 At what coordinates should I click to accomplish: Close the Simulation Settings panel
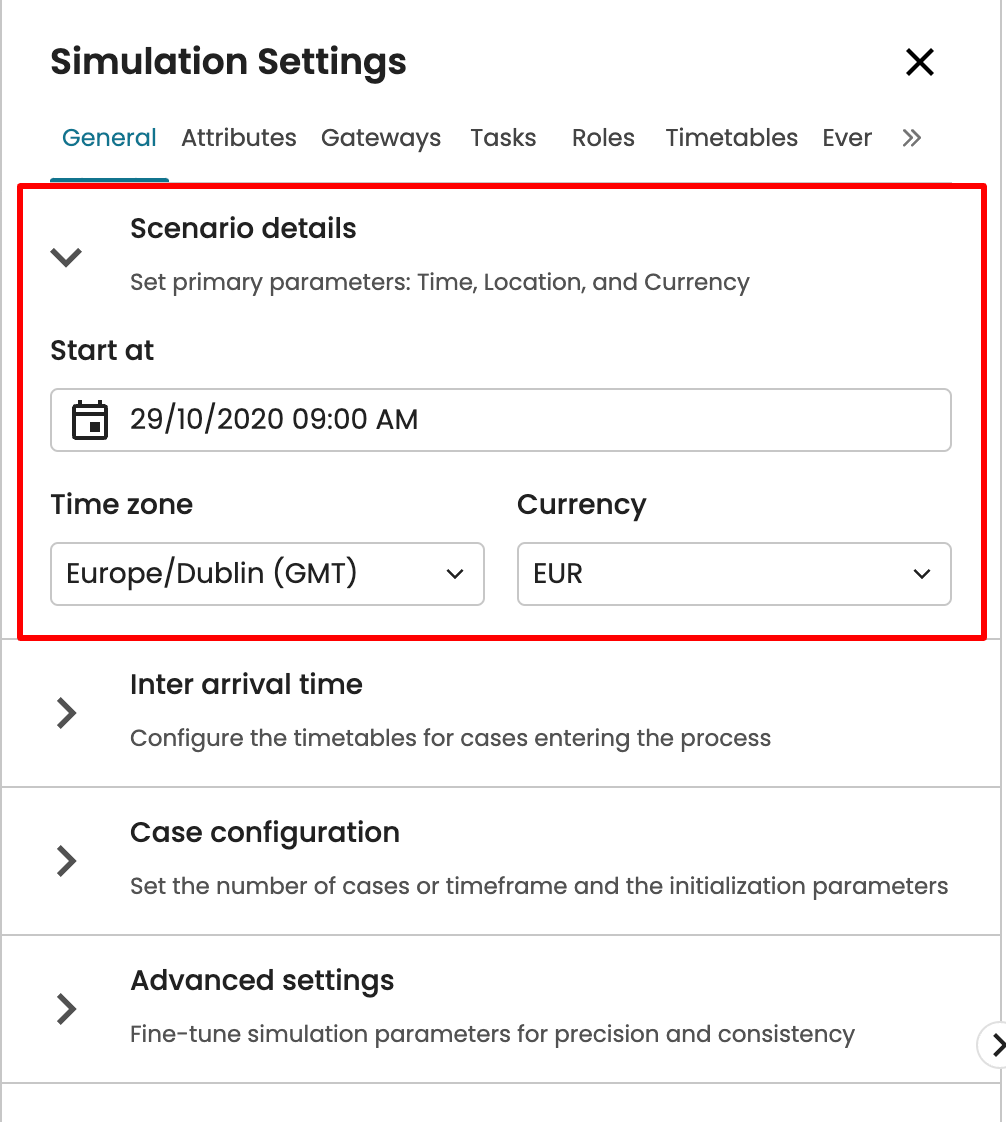(919, 62)
